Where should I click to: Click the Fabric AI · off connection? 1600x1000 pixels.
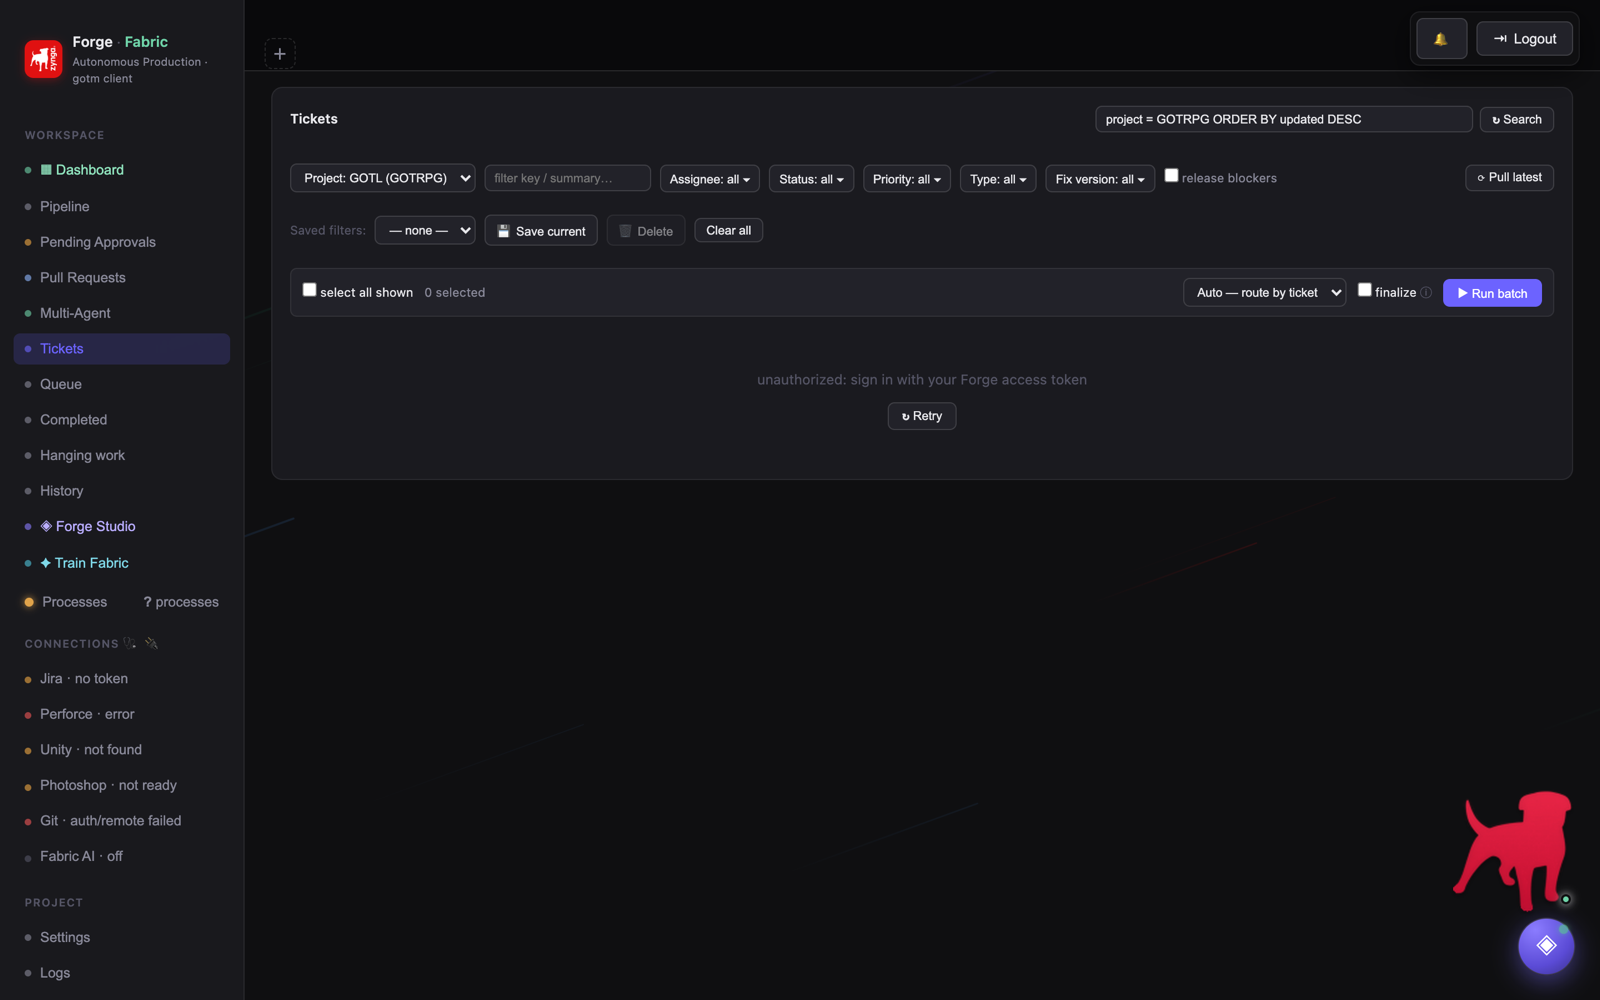coord(122,856)
